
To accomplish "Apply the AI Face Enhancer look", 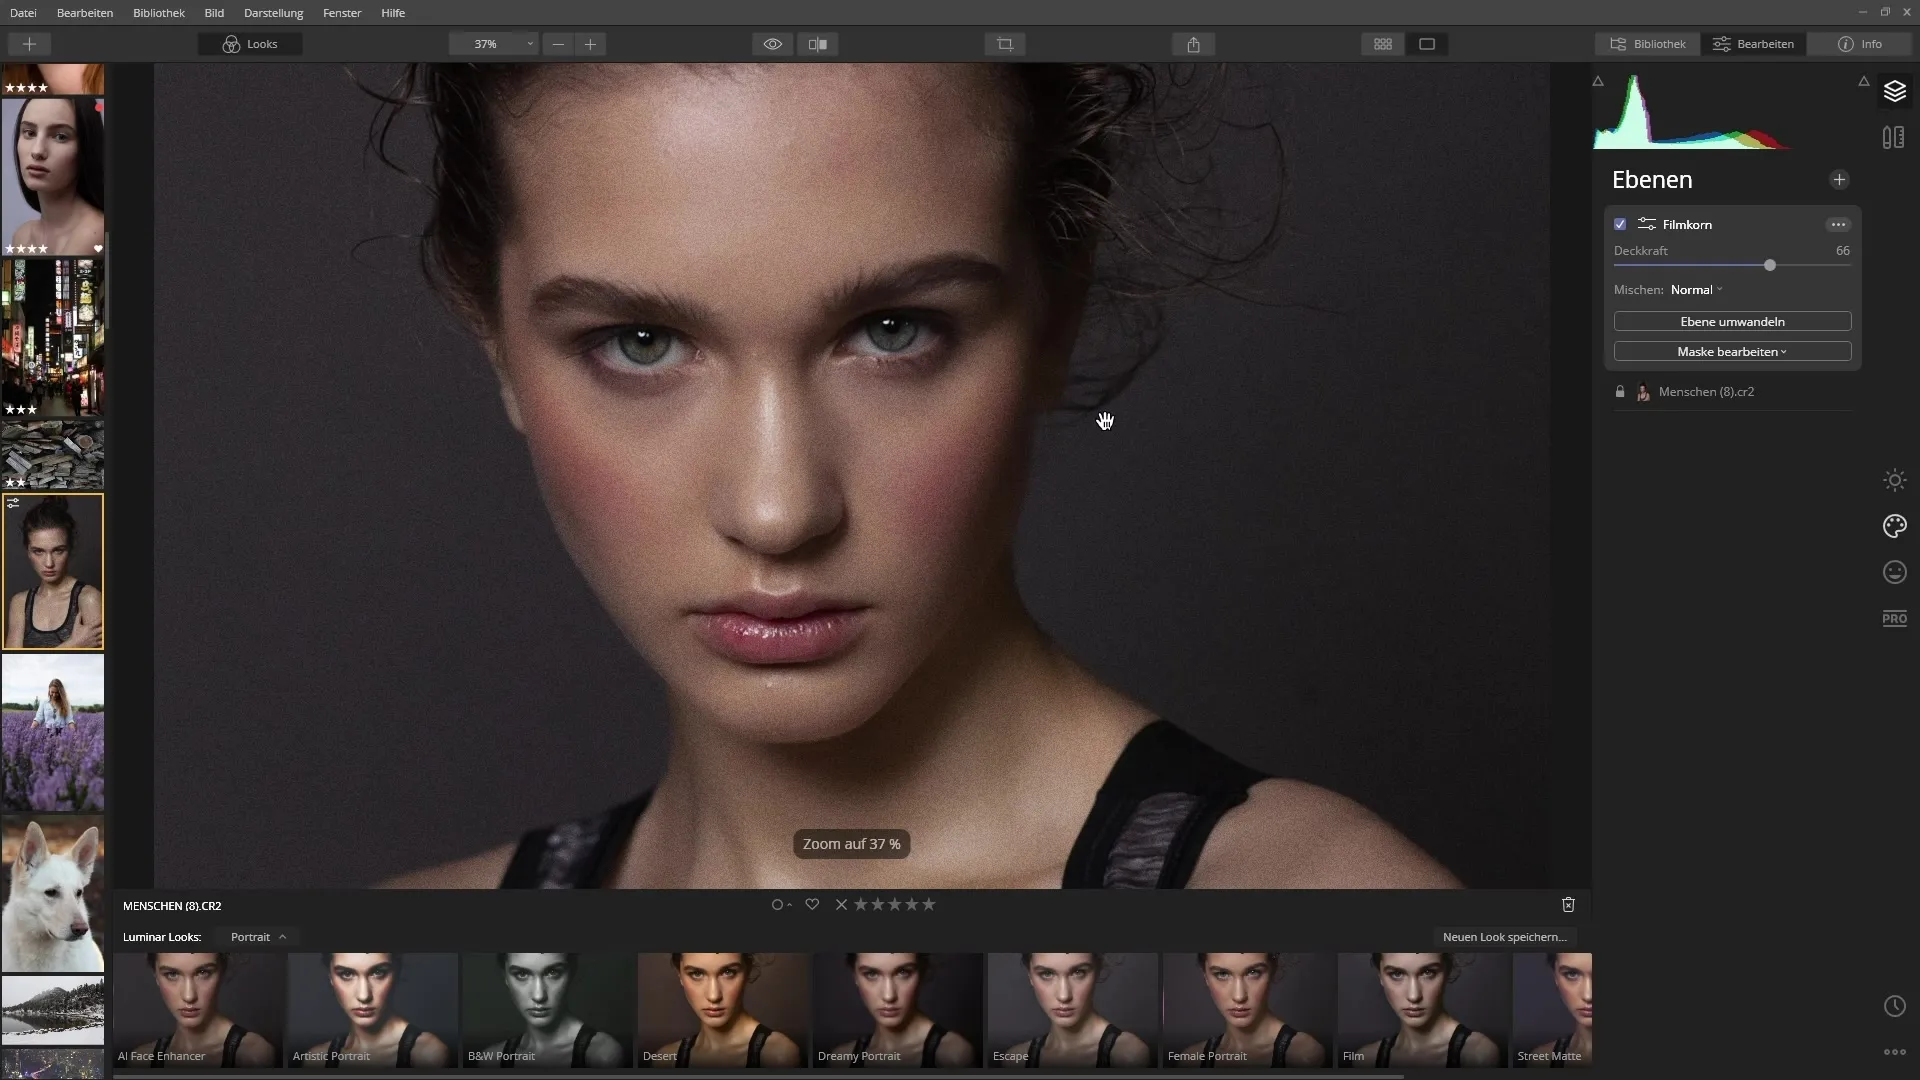I will (x=198, y=1010).
